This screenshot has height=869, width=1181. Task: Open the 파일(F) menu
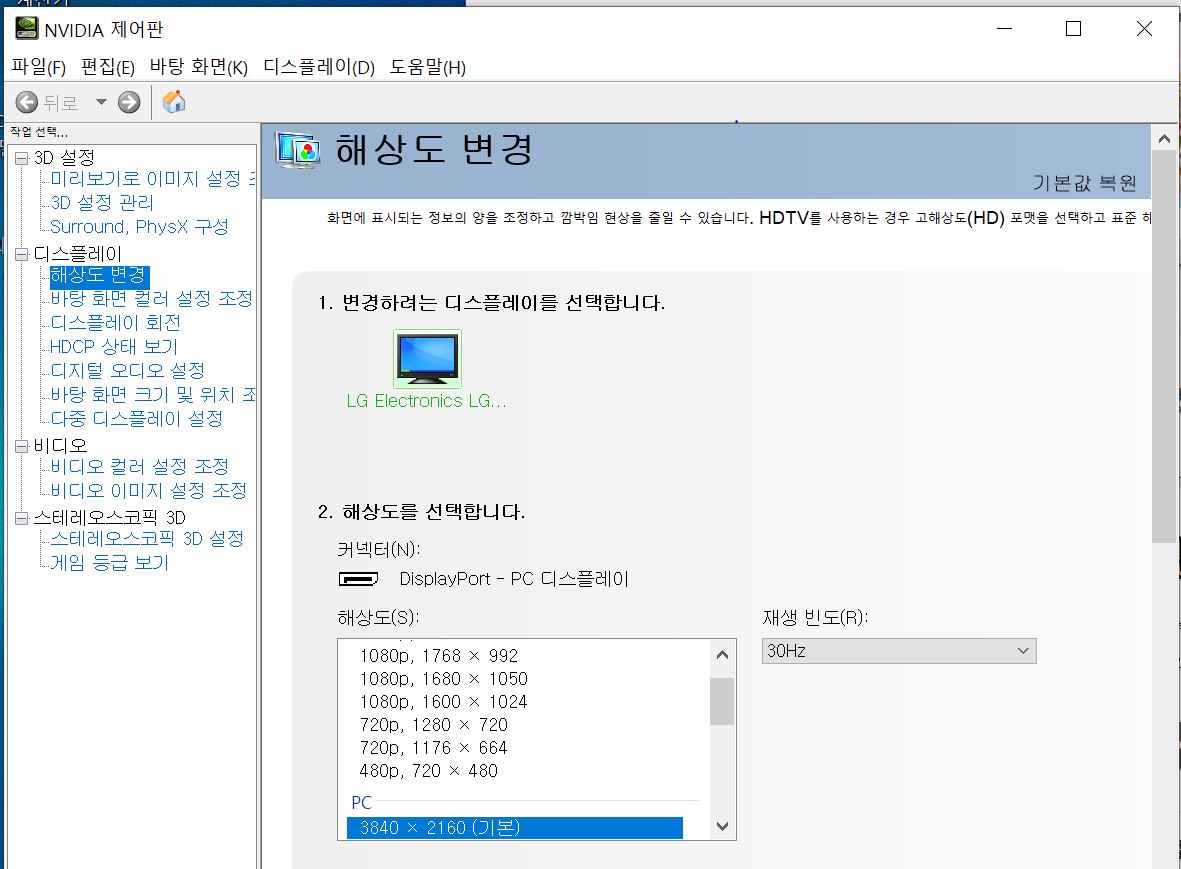[38, 67]
